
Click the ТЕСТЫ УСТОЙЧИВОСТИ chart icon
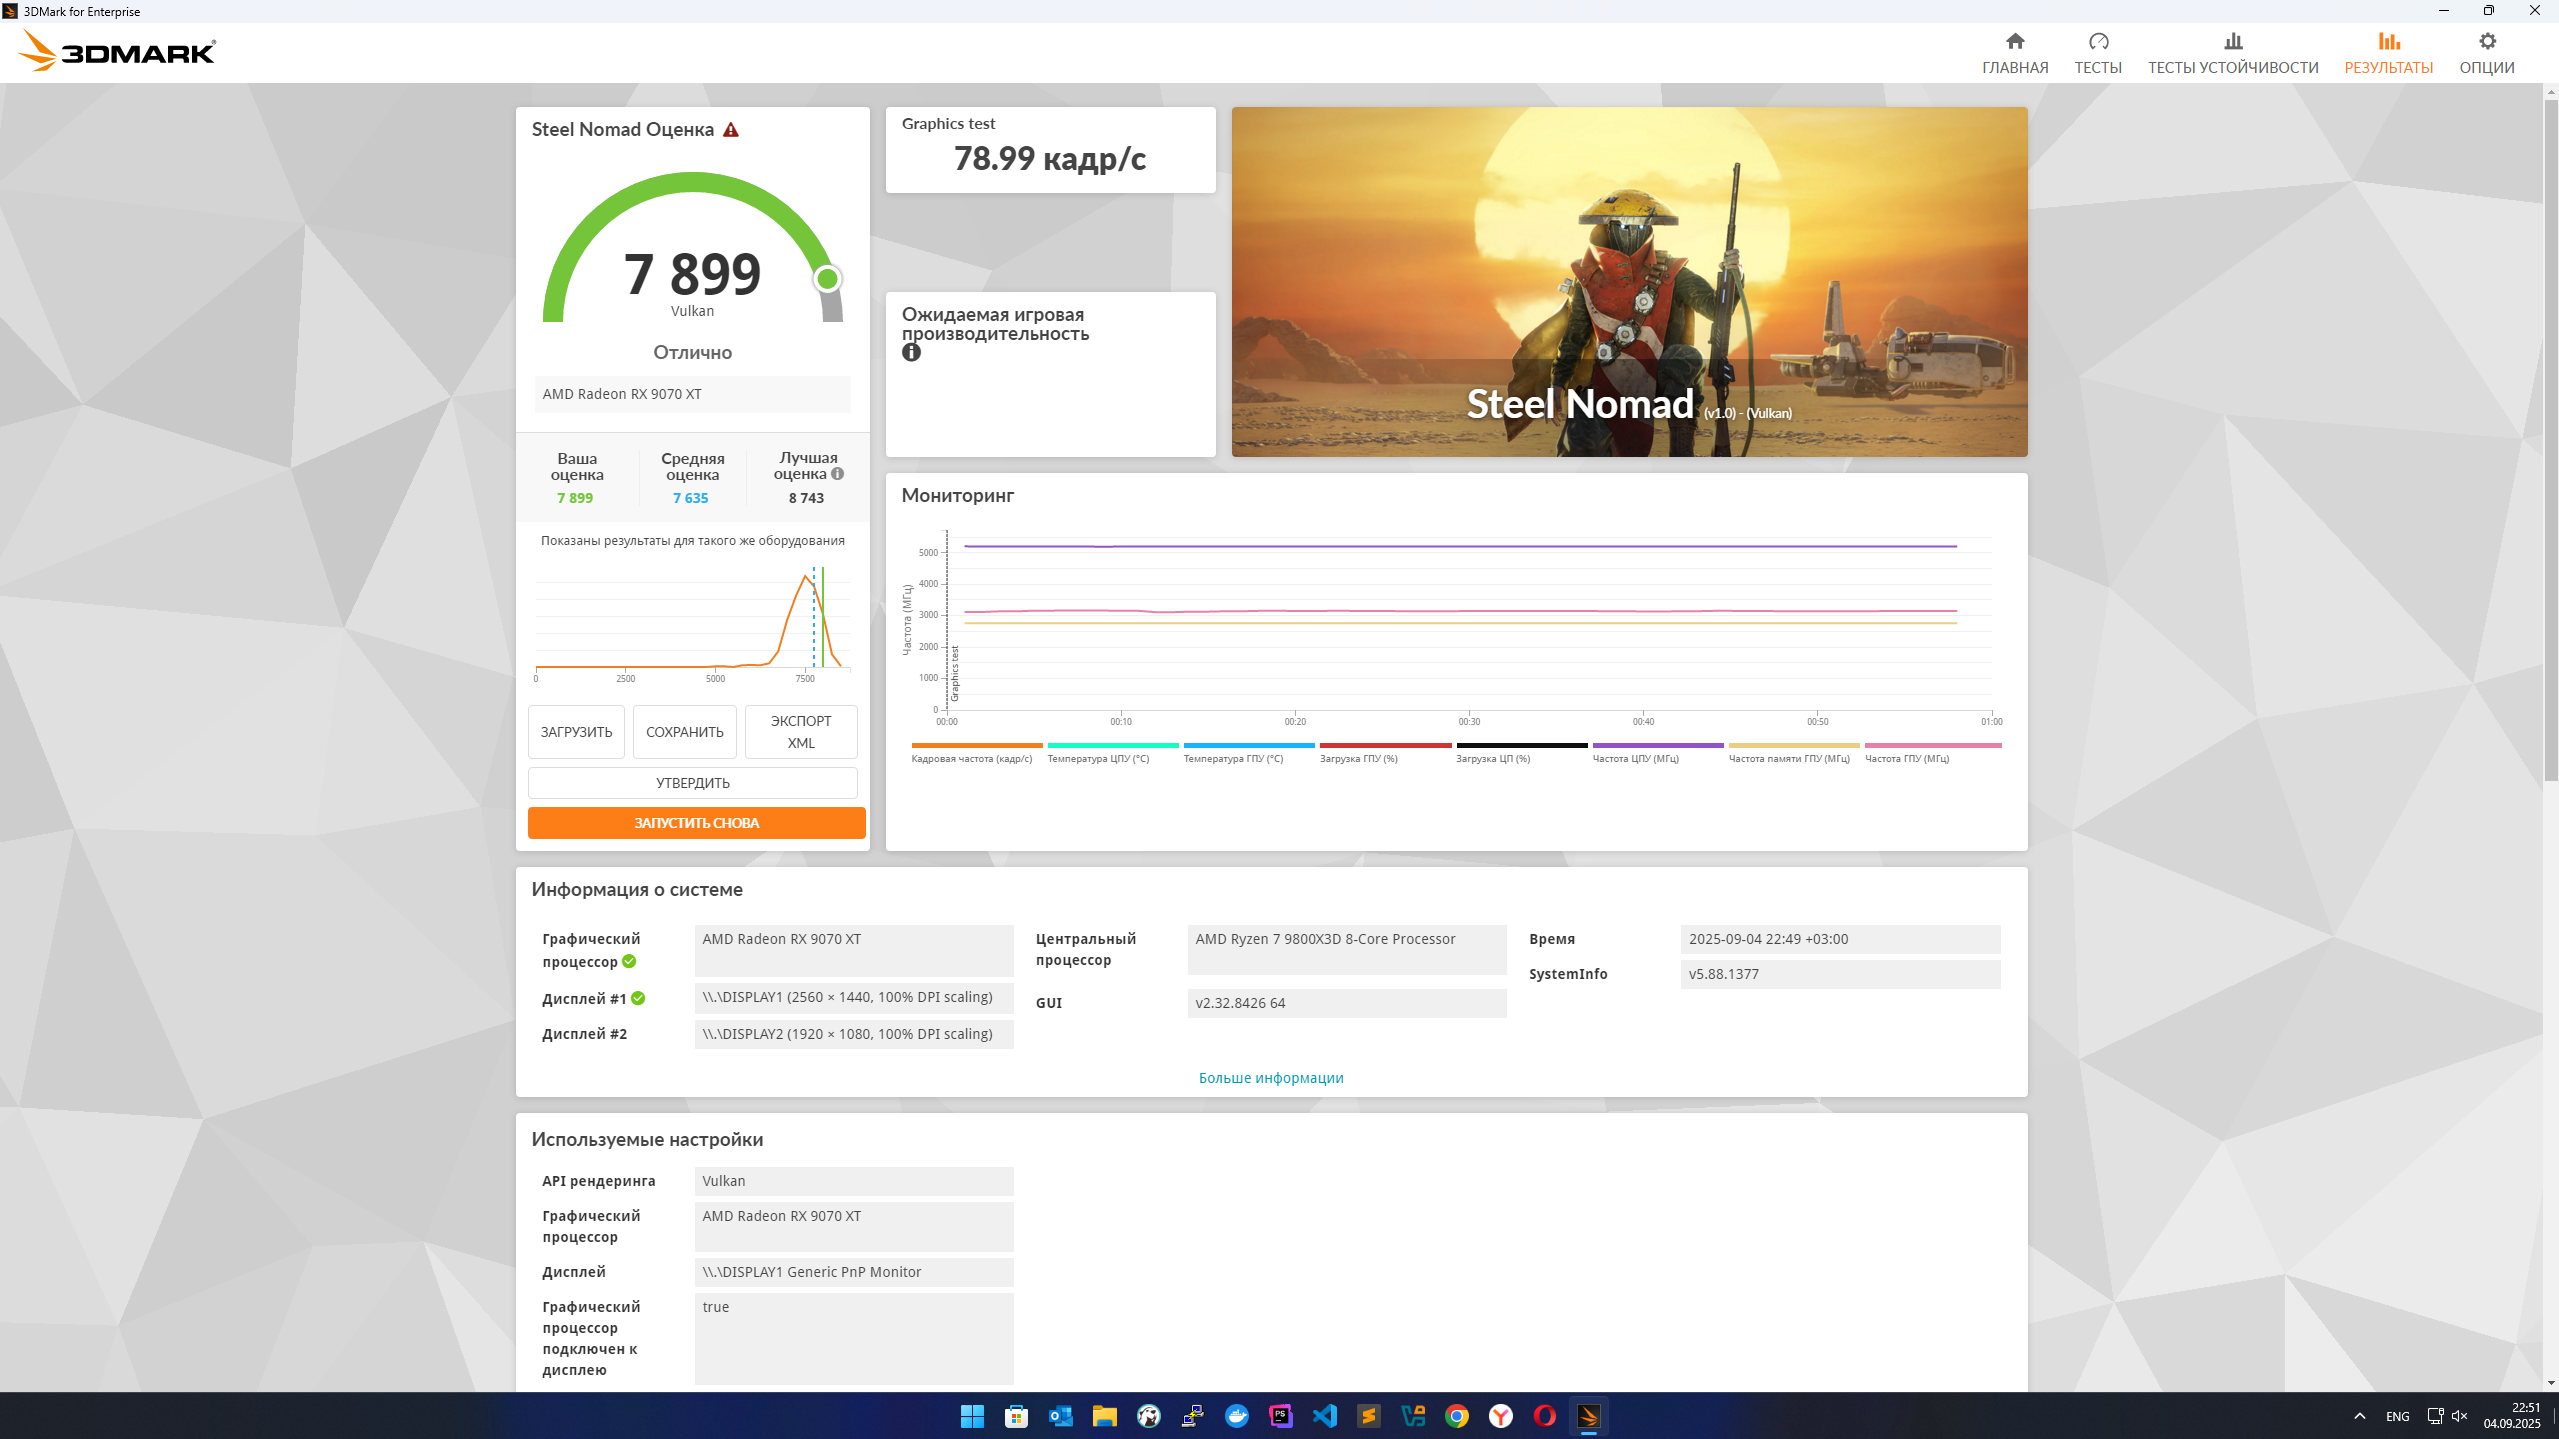(2232, 42)
